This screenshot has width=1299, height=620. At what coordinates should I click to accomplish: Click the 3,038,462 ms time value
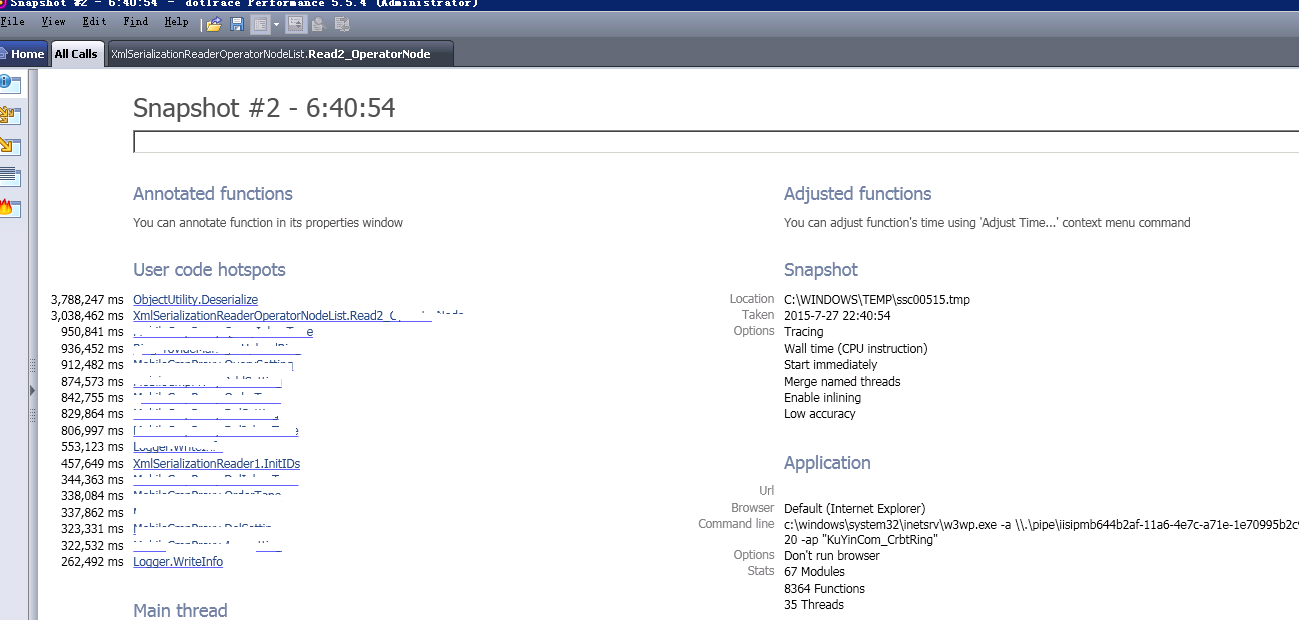88,316
